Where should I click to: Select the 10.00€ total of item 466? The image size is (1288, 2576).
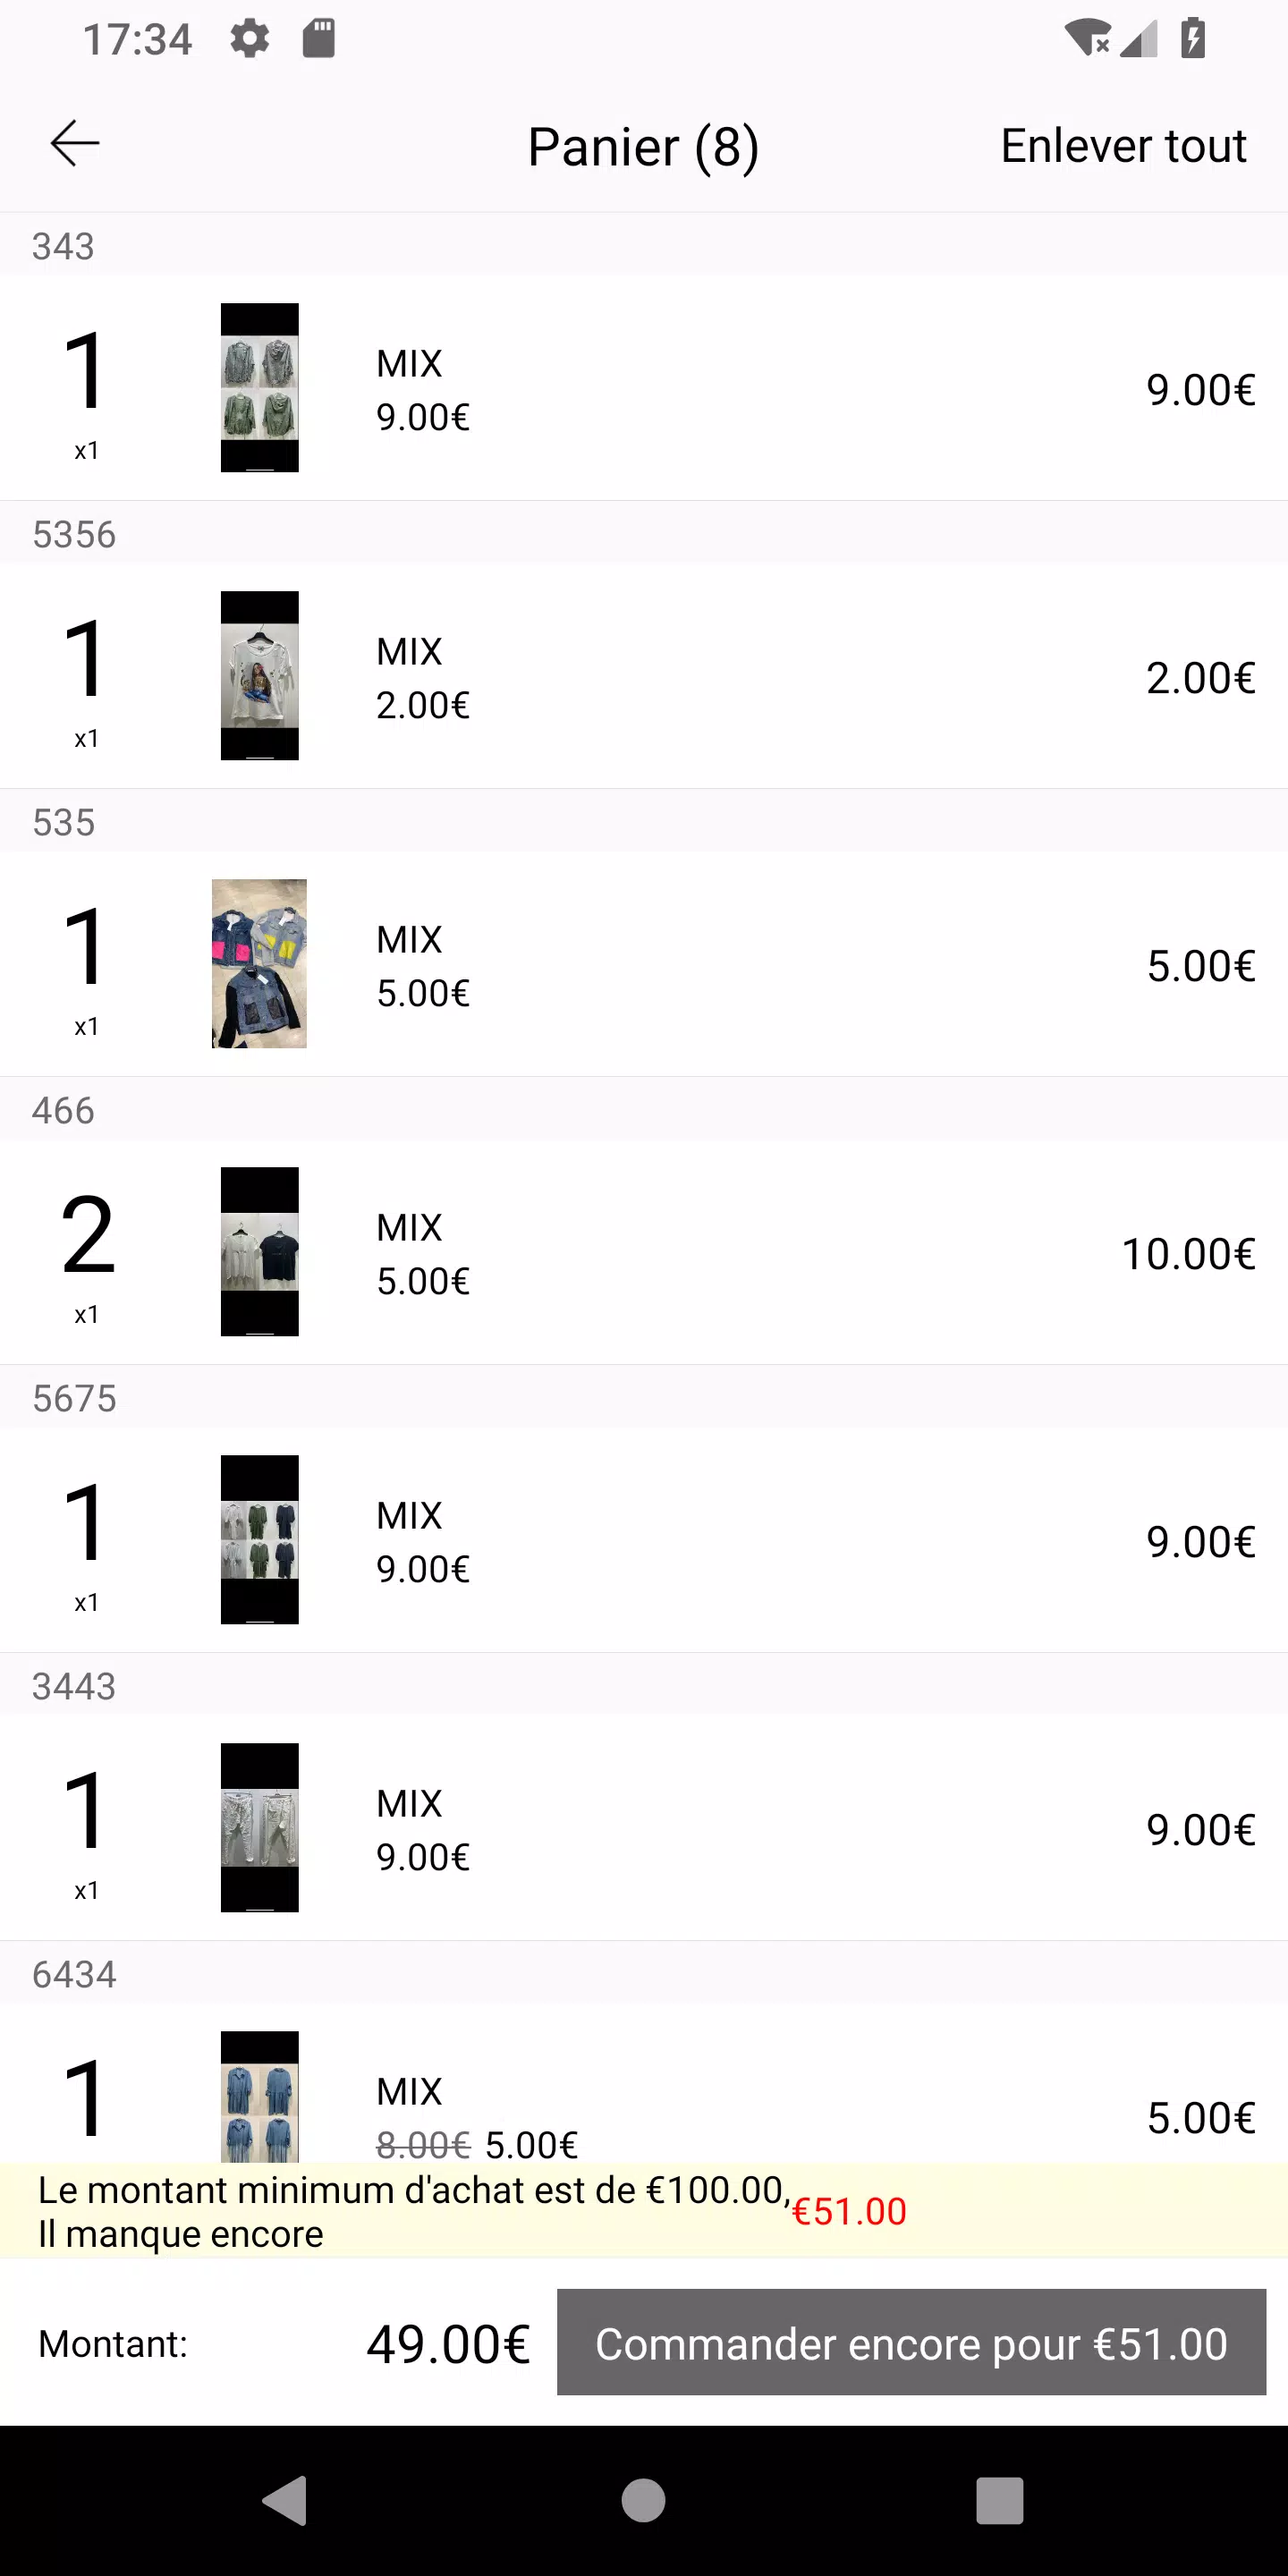tap(1187, 1254)
